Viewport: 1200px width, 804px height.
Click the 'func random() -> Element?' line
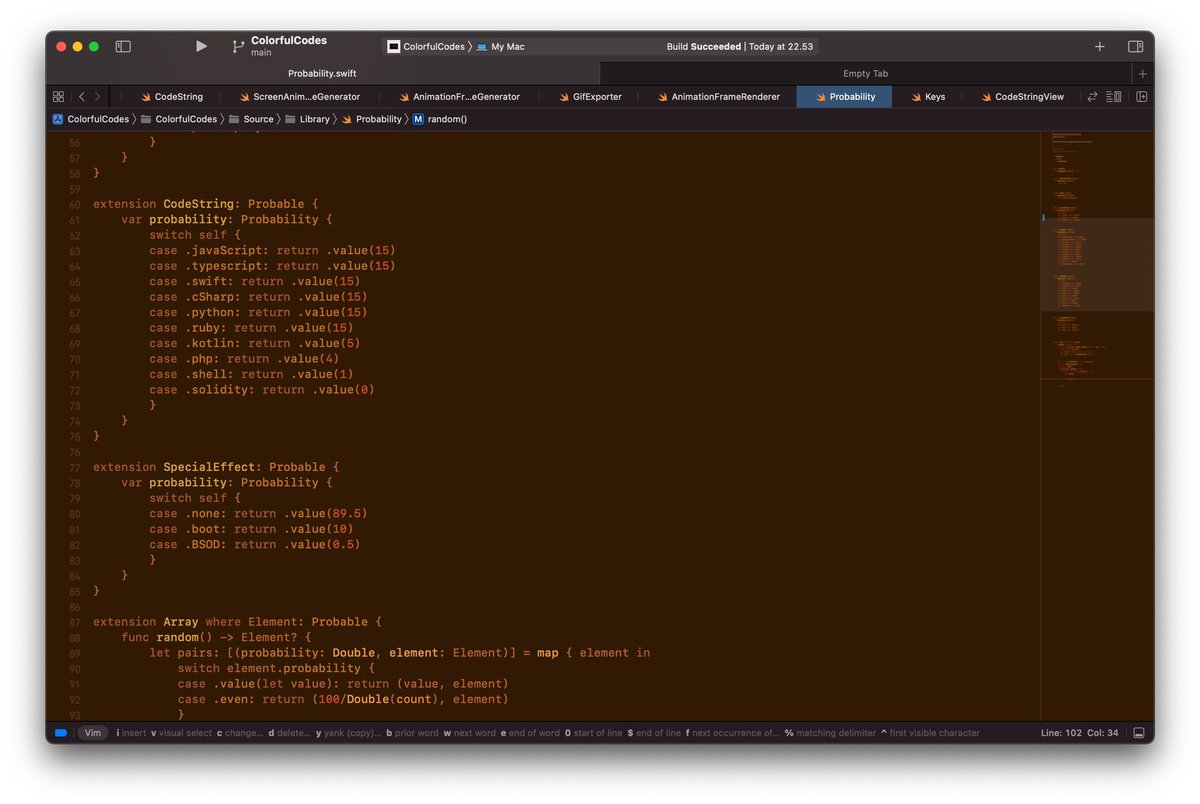pyautogui.click(x=216, y=637)
